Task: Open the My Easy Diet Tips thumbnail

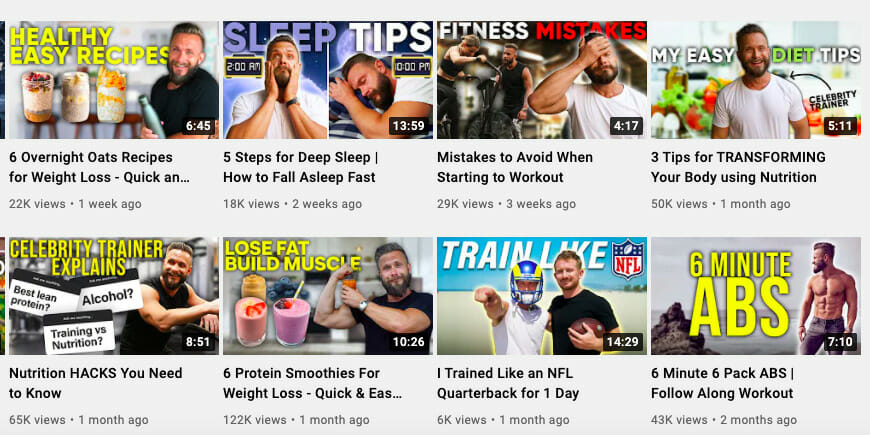Action: point(756,80)
